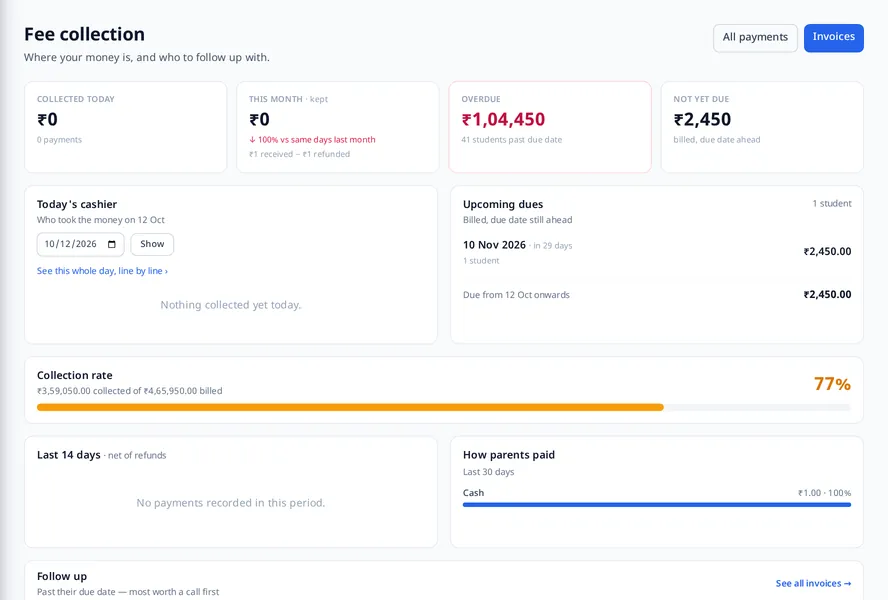Click '41 students past due date' text
The width and height of the screenshot is (888, 600).
click(511, 139)
